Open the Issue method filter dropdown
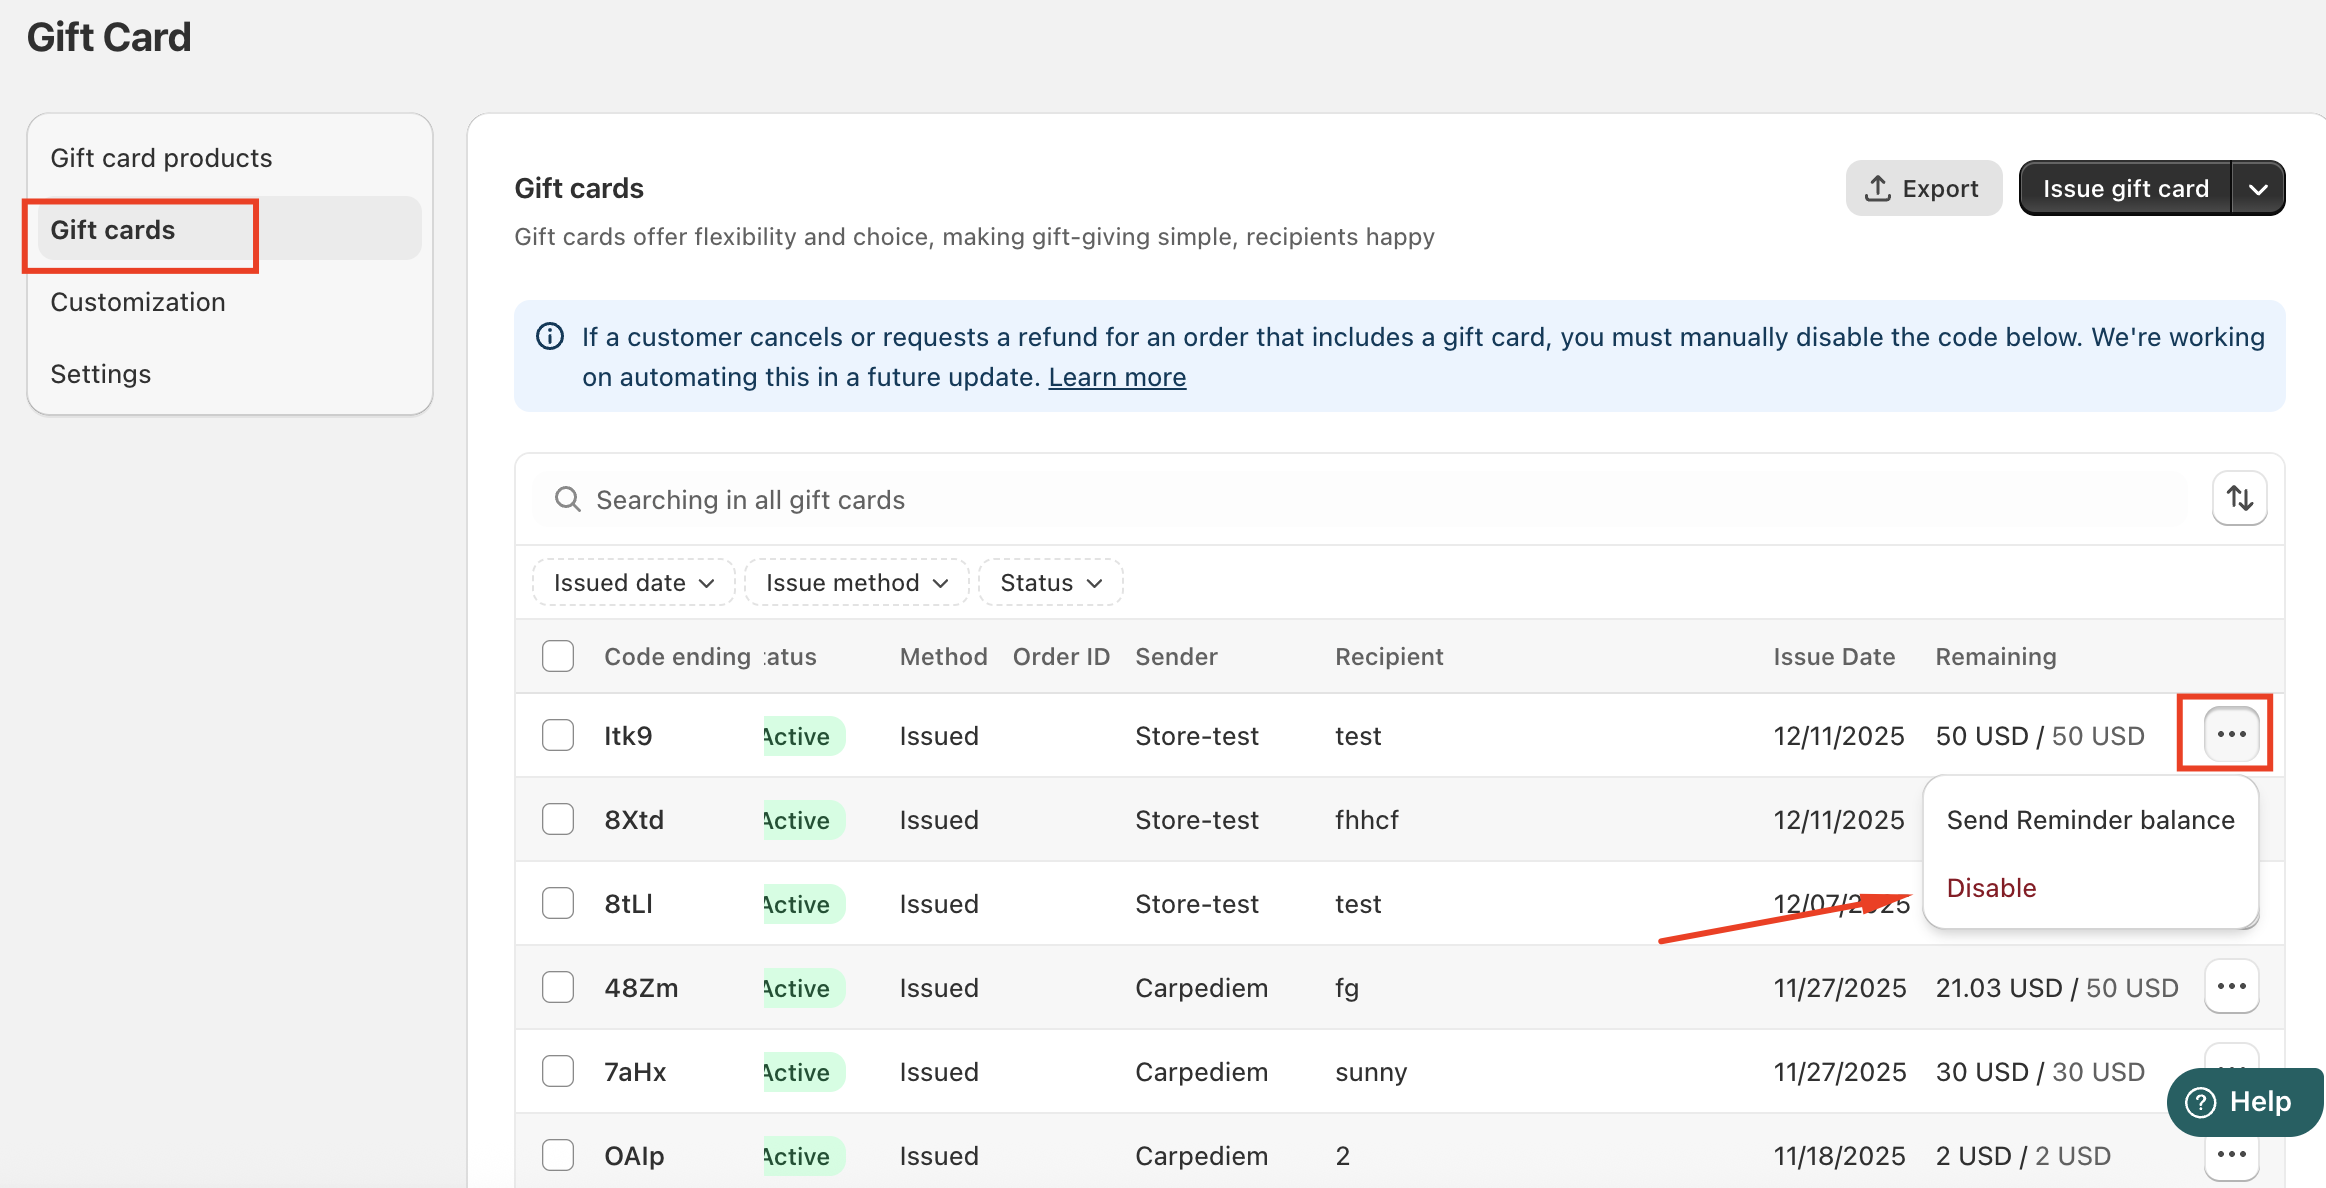 (x=856, y=582)
